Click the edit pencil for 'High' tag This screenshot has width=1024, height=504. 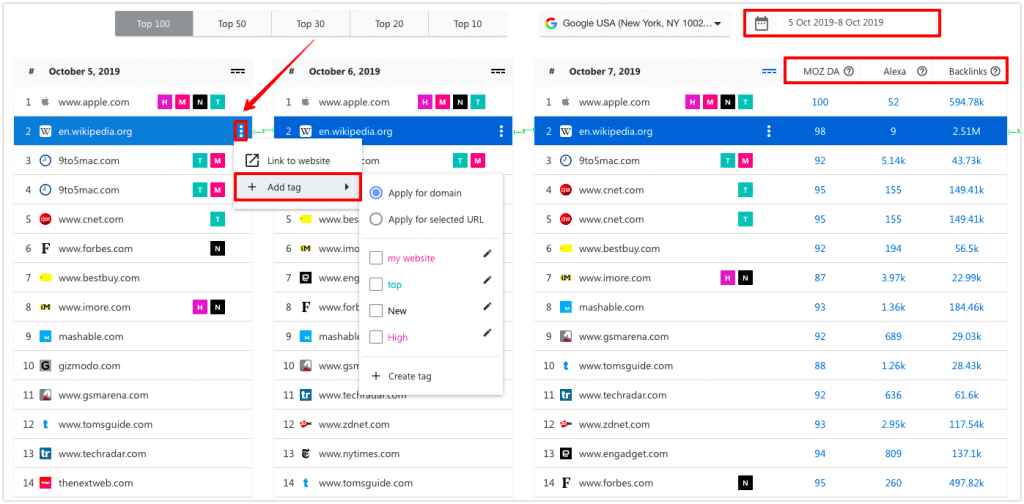point(487,333)
